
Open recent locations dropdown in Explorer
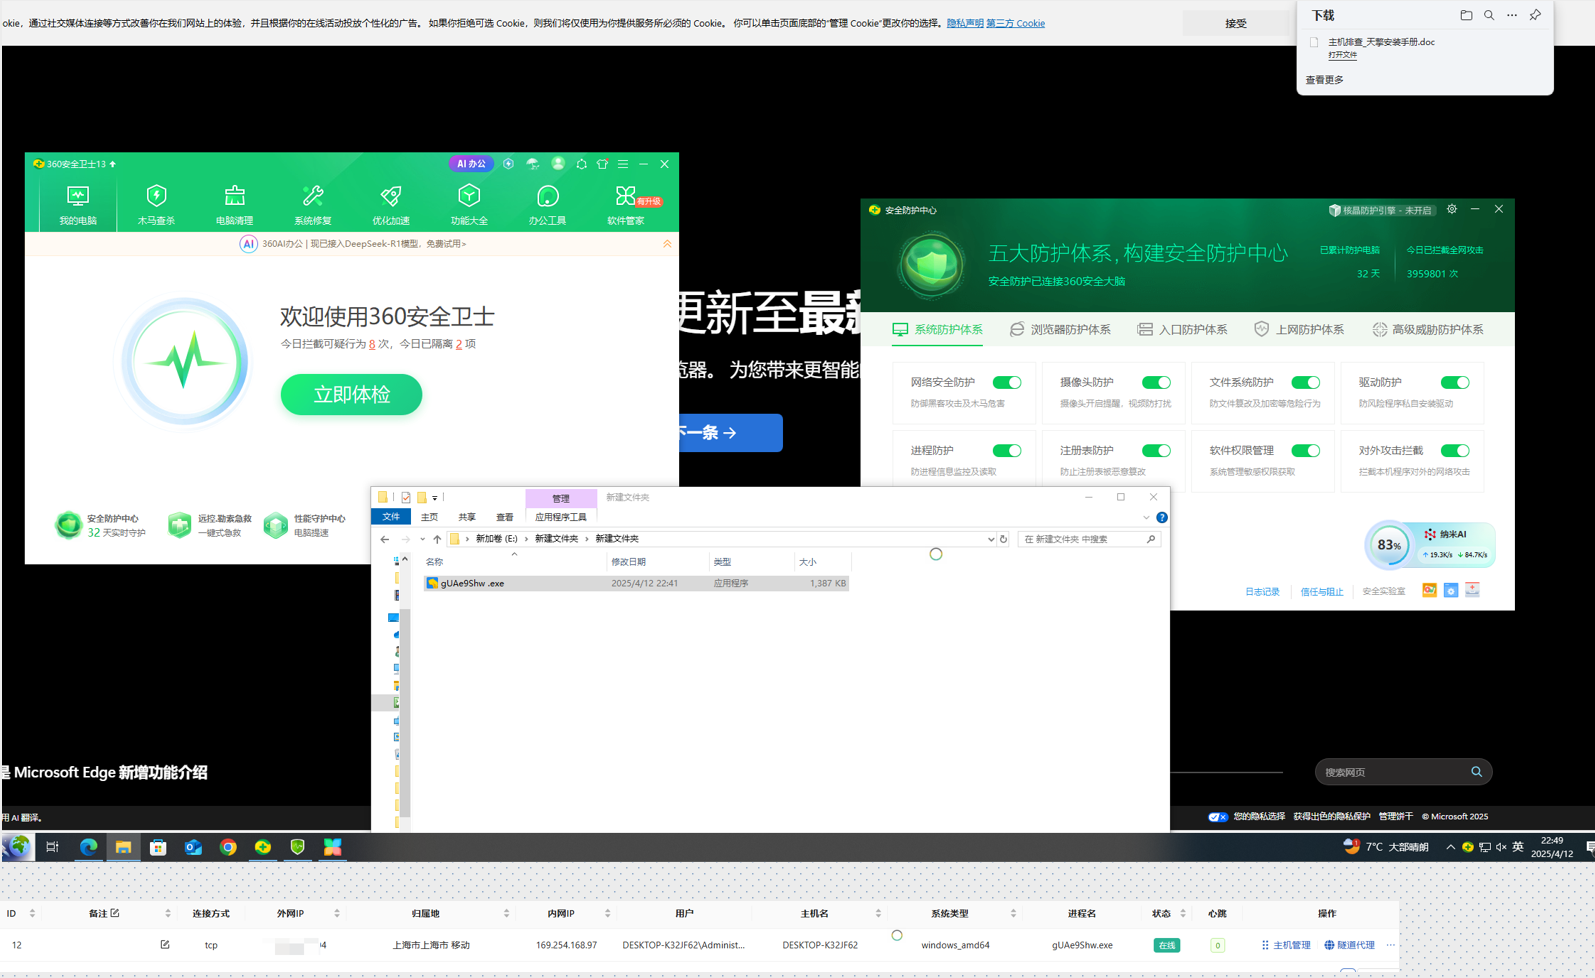coord(422,539)
